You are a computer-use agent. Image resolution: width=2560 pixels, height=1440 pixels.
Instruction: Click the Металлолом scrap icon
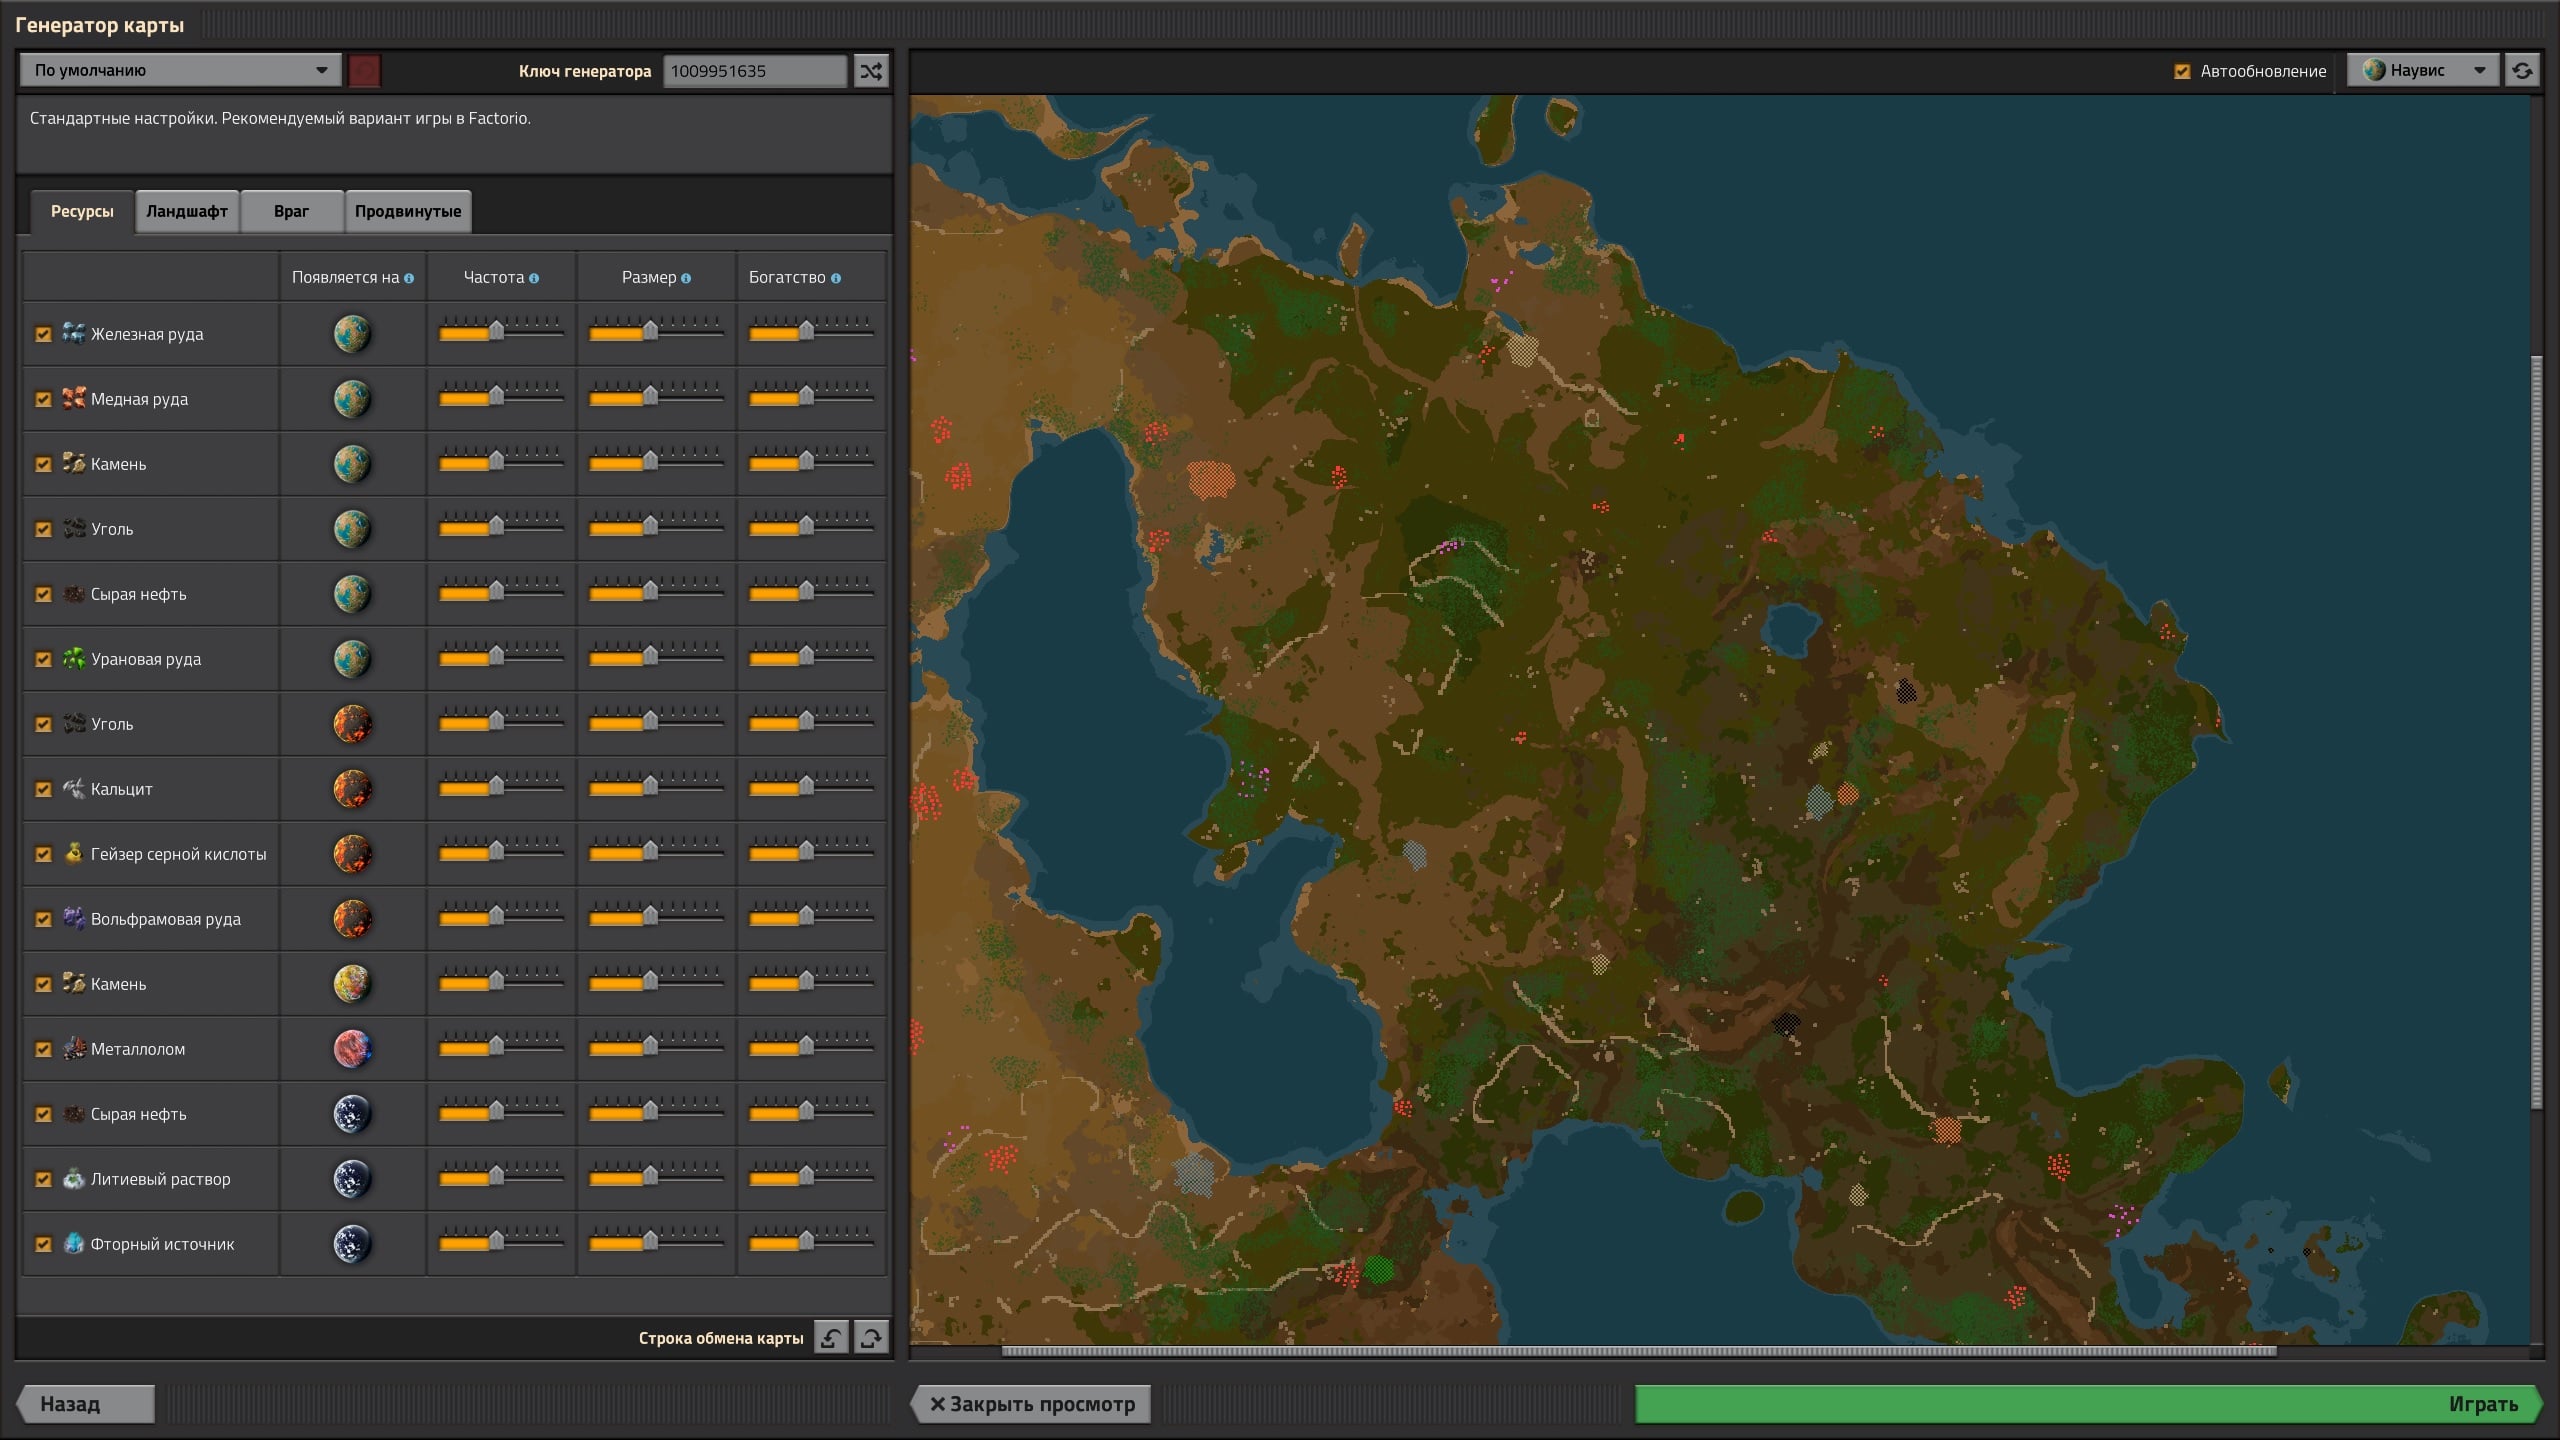pos(73,1048)
